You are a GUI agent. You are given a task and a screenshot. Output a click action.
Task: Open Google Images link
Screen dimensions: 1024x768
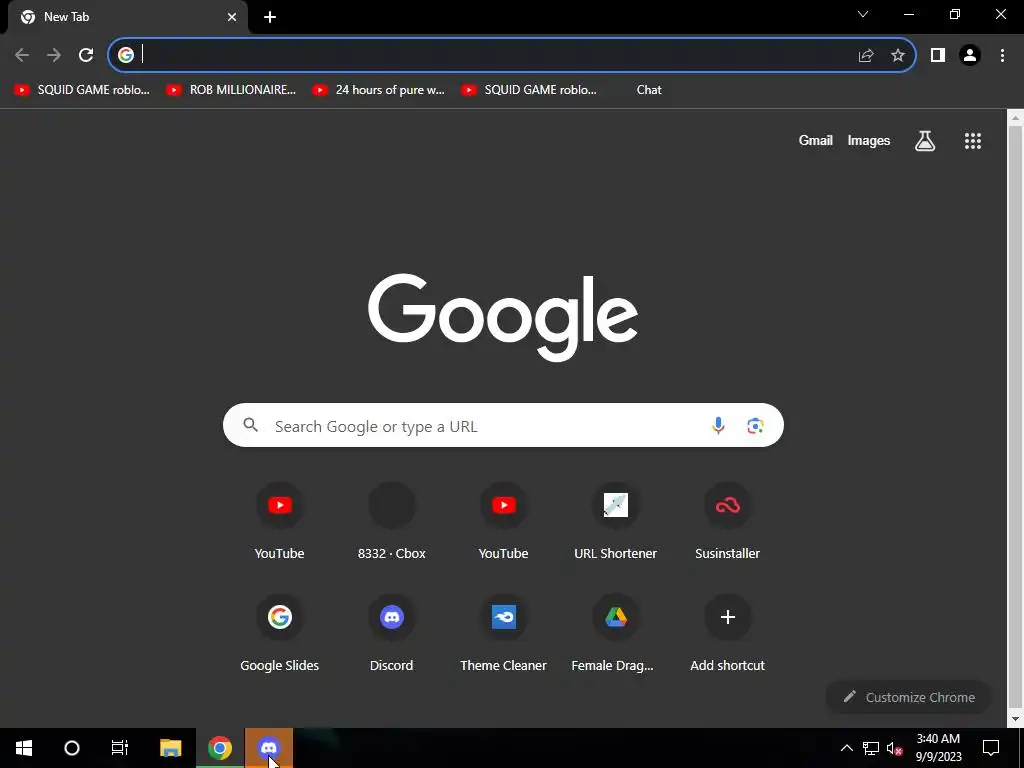(x=869, y=140)
